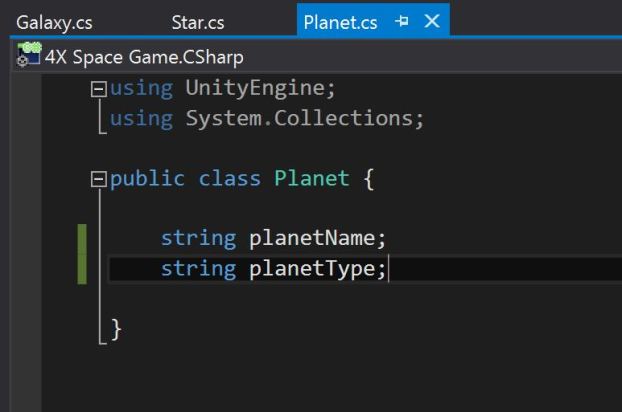Click System.Collections in the second using line
Image resolution: width=622 pixels, height=412 pixels.
[x=304, y=118]
